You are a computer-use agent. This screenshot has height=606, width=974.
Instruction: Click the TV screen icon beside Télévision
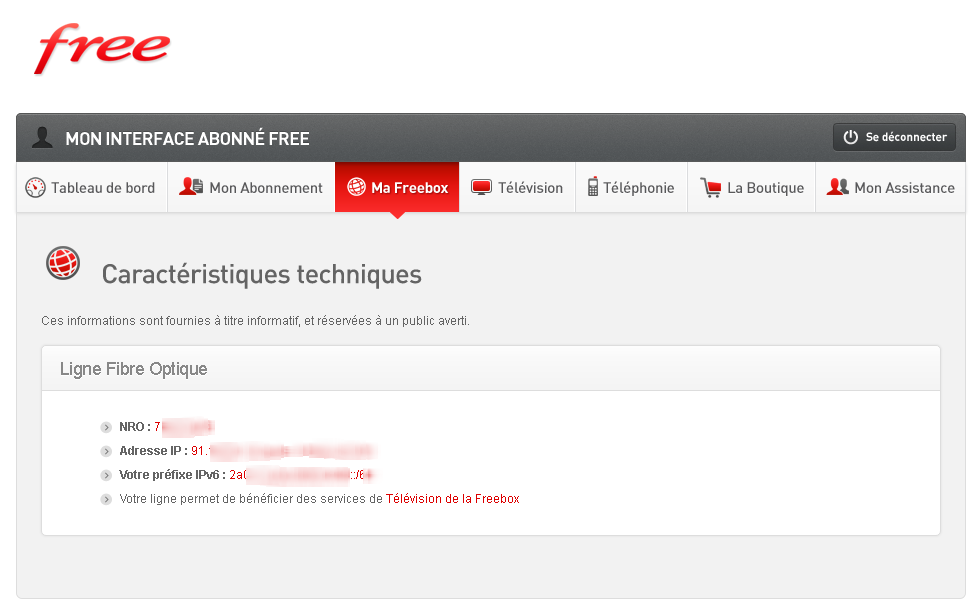481,187
